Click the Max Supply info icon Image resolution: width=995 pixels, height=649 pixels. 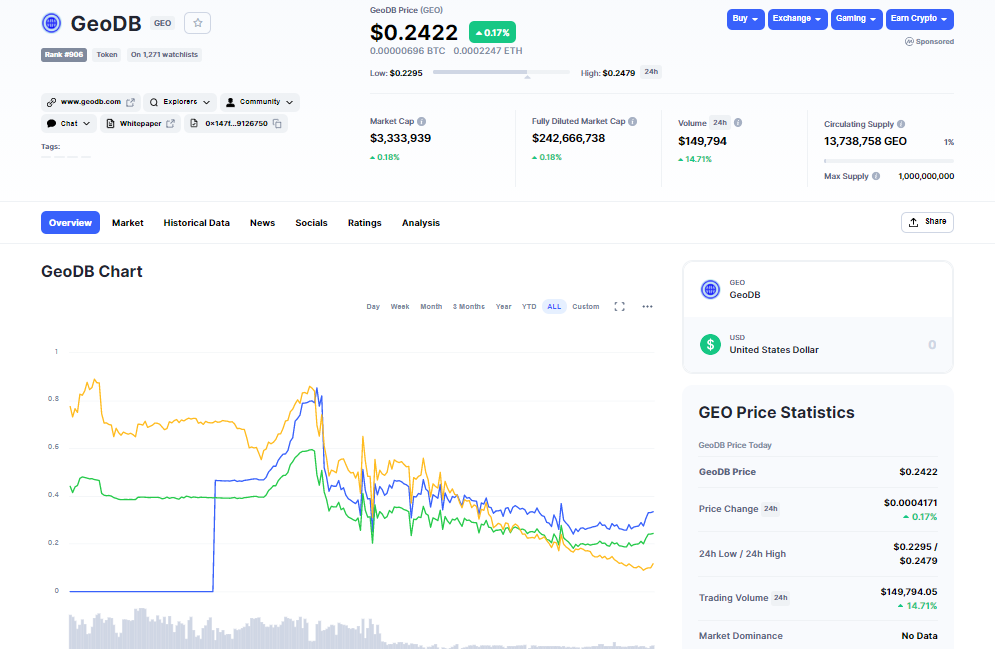point(876,176)
